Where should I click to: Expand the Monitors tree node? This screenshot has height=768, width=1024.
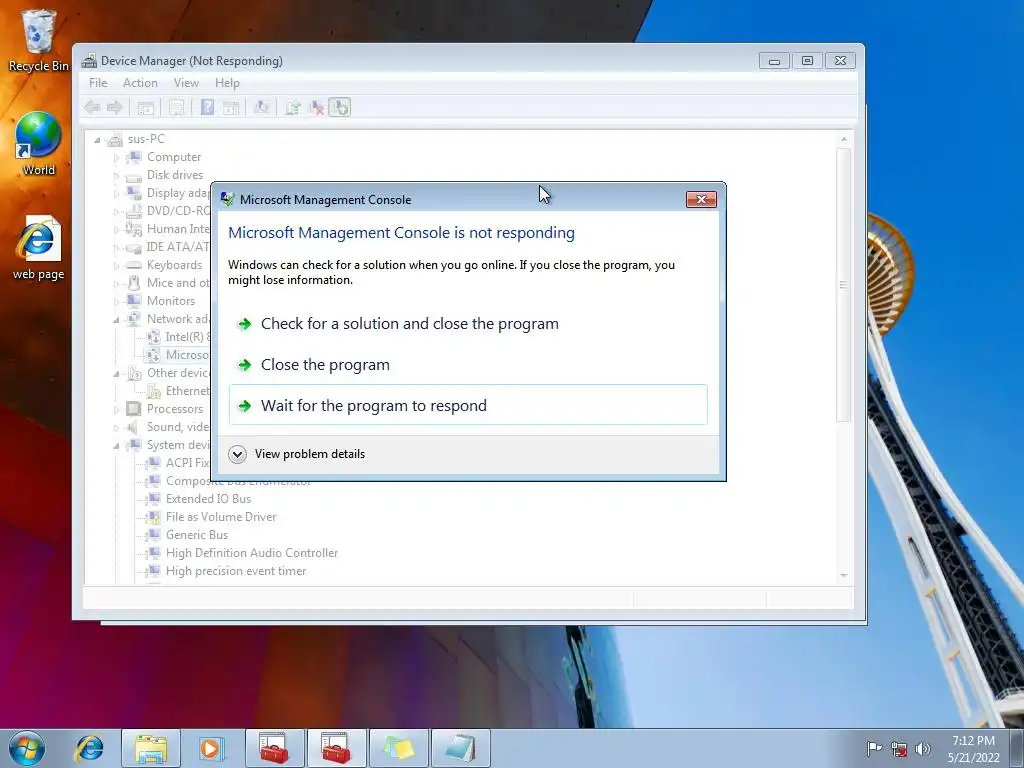pyautogui.click(x=116, y=302)
